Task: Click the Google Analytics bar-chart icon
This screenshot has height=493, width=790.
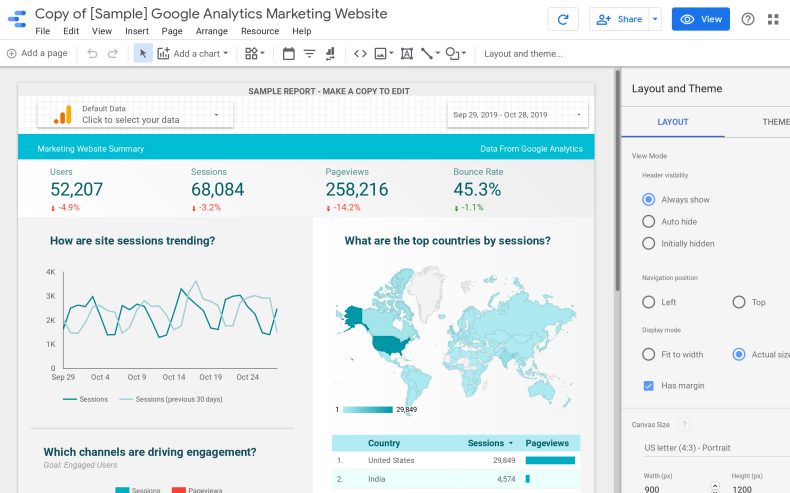Action: (x=63, y=115)
